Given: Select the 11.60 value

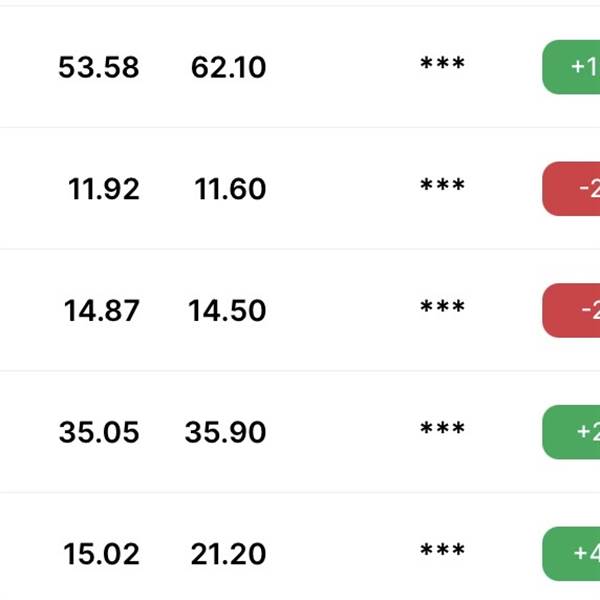Looking at the screenshot, I should [230, 189].
